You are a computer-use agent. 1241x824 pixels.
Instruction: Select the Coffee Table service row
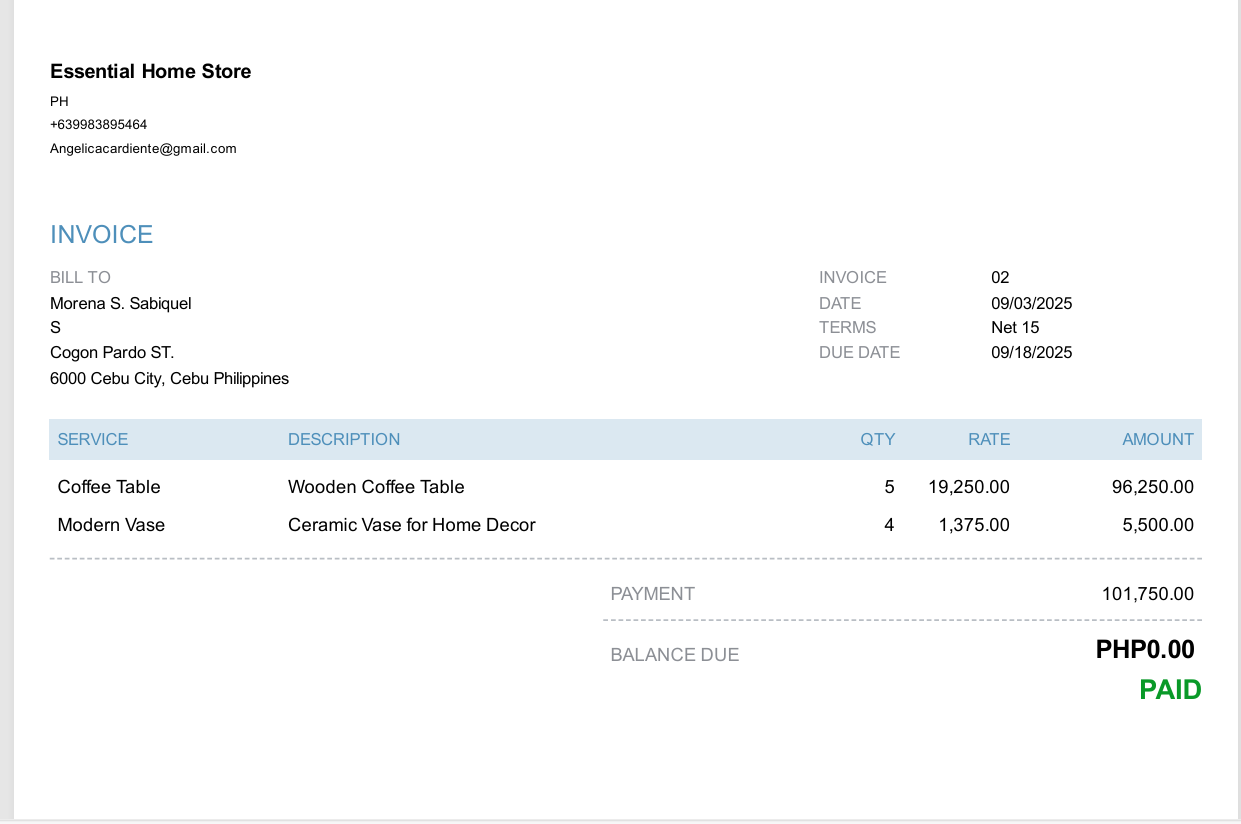tap(109, 487)
